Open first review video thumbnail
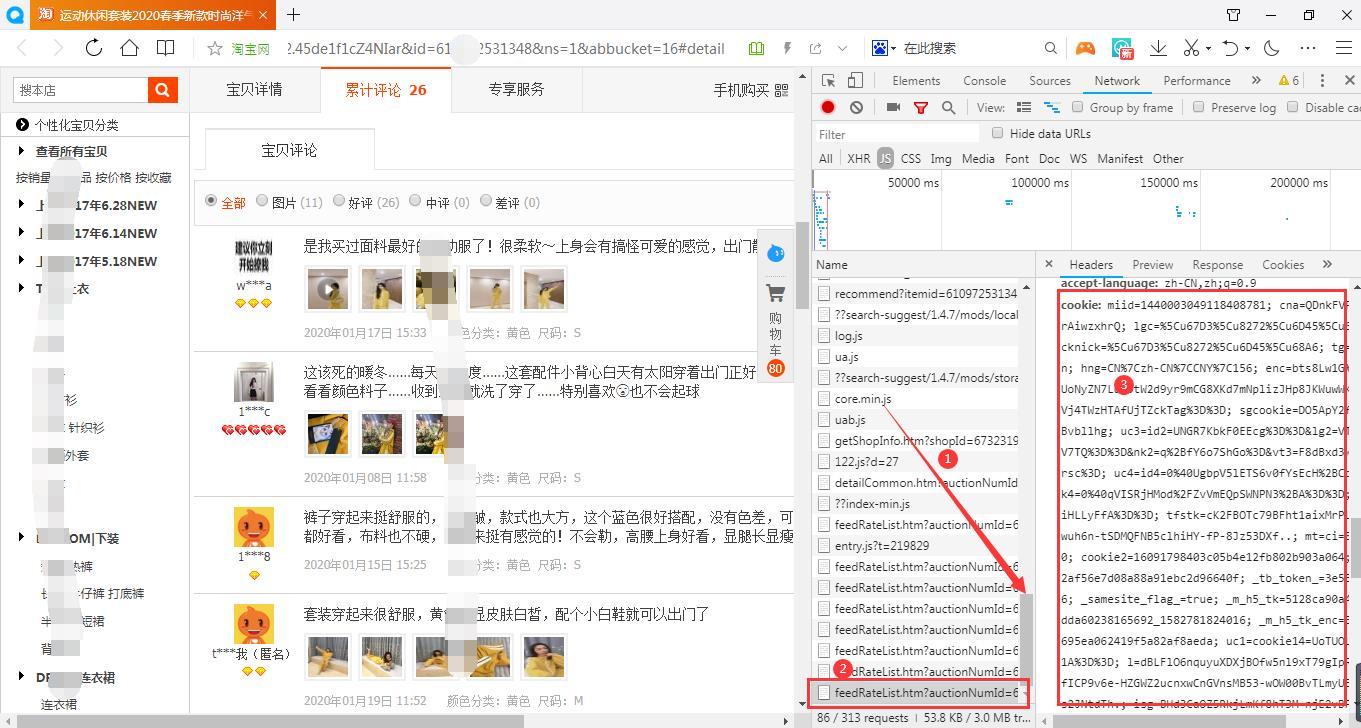The width and height of the screenshot is (1361, 728). (x=328, y=289)
